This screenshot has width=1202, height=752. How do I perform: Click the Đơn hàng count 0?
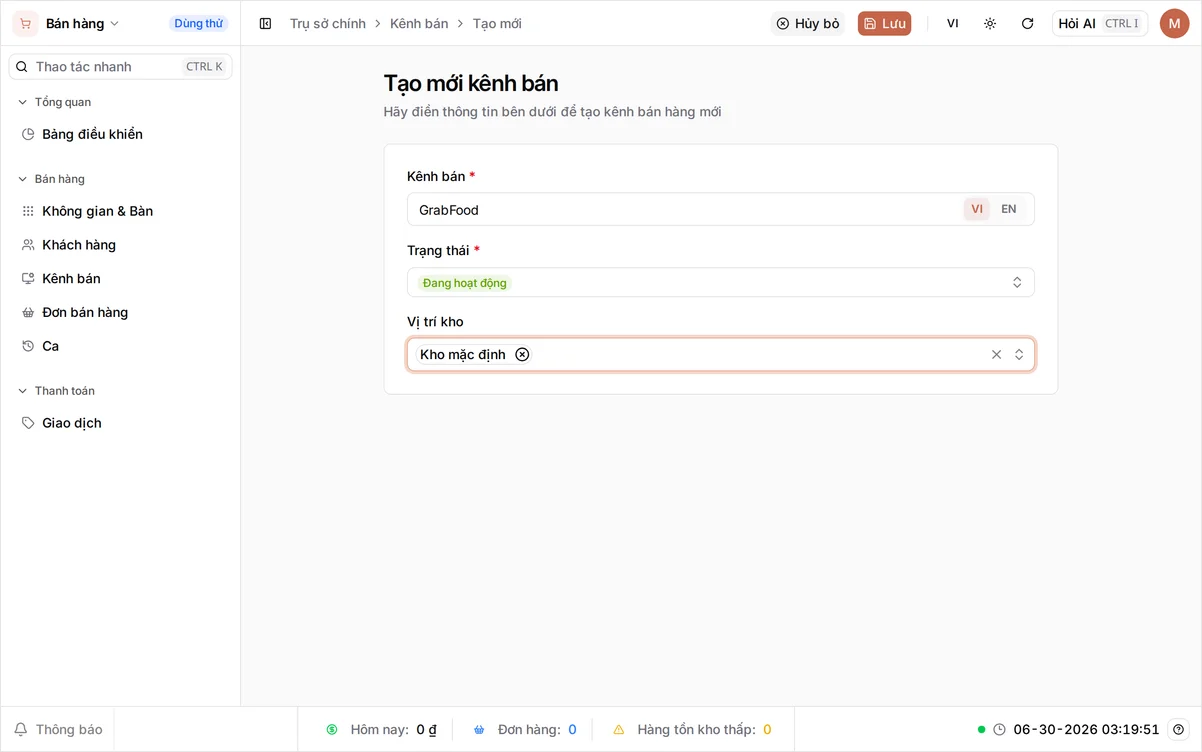tap(572, 729)
